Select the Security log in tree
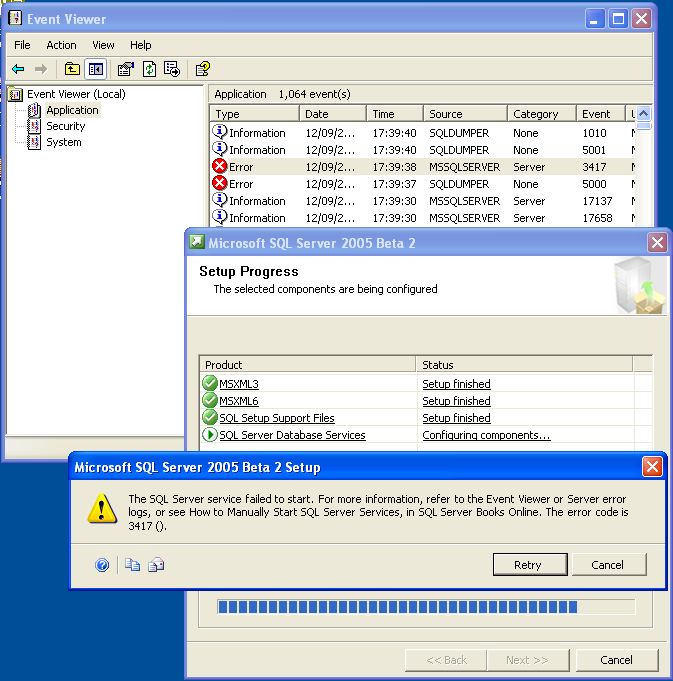The width and height of the screenshot is (673, 681). [x=66, y=126]
